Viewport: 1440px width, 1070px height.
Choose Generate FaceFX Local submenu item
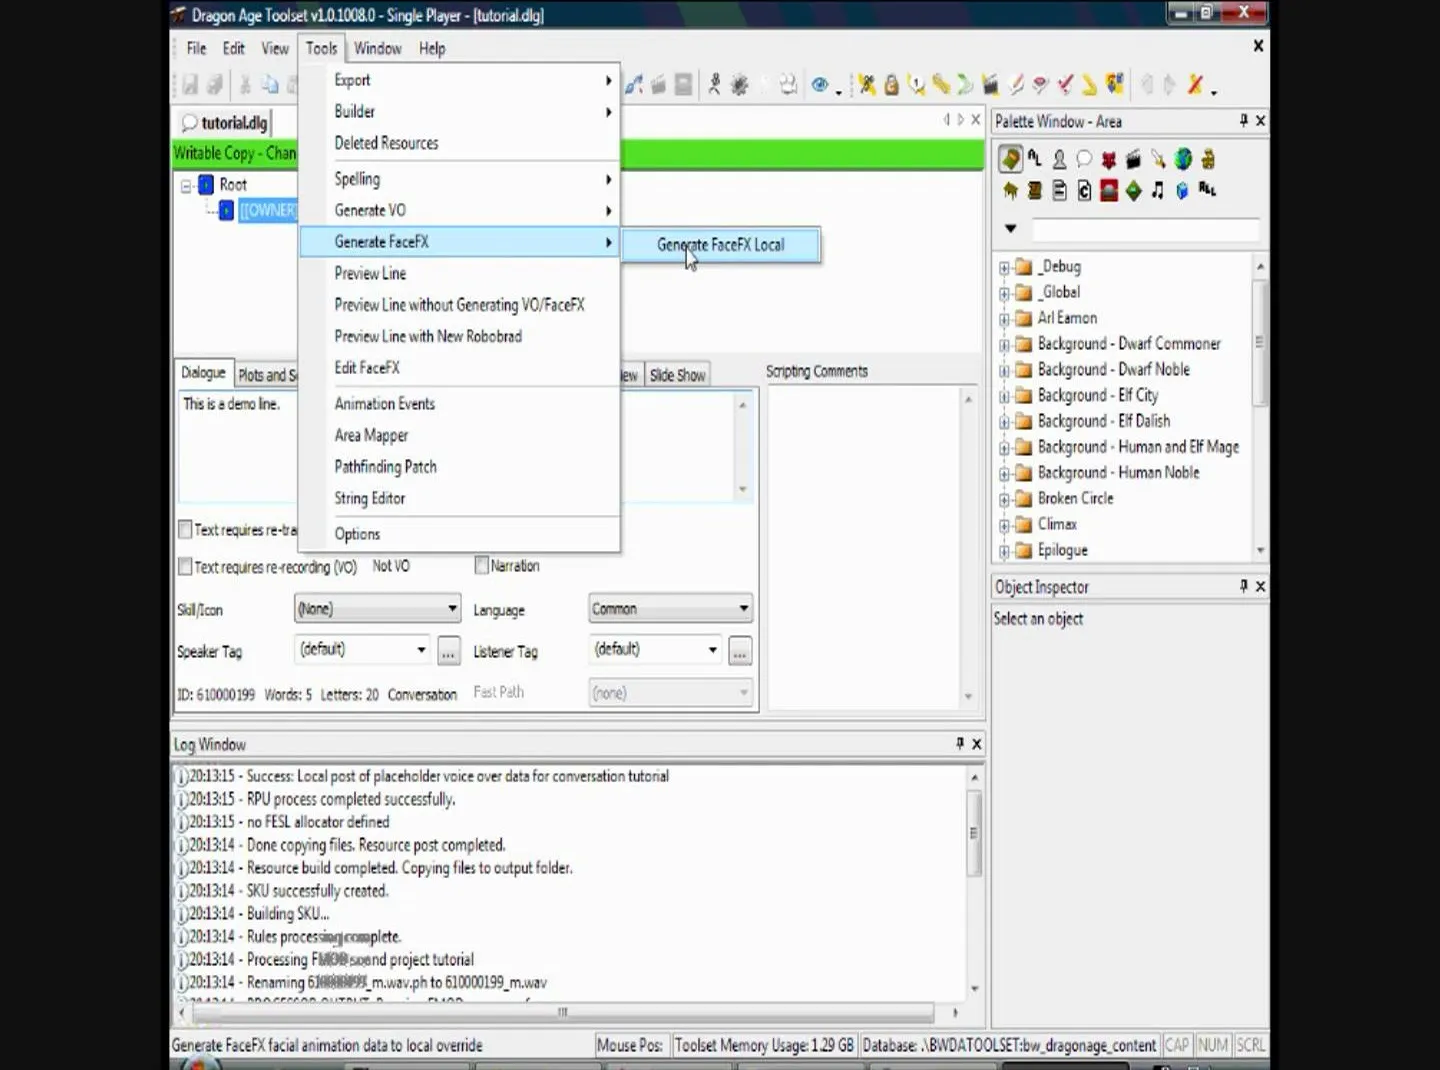point(721,245)
